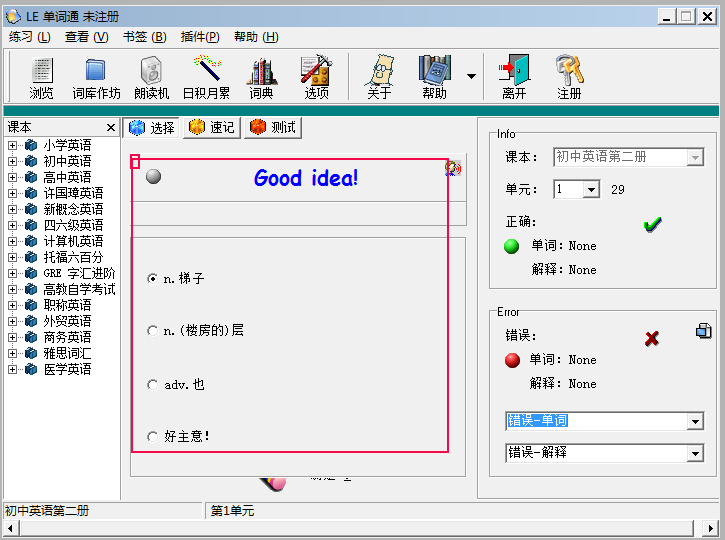The height and width of the screenshot is (540, 725).
Task: Expand the 托福六百分 tree node
Action: [x=12, y=257]
